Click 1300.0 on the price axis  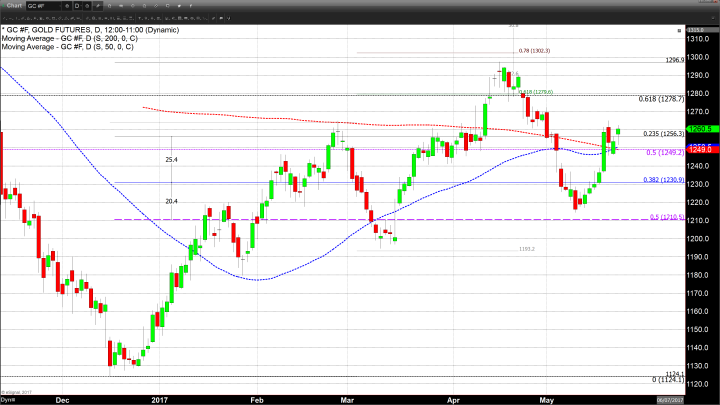pyautogui.click(x=698, y=57)
